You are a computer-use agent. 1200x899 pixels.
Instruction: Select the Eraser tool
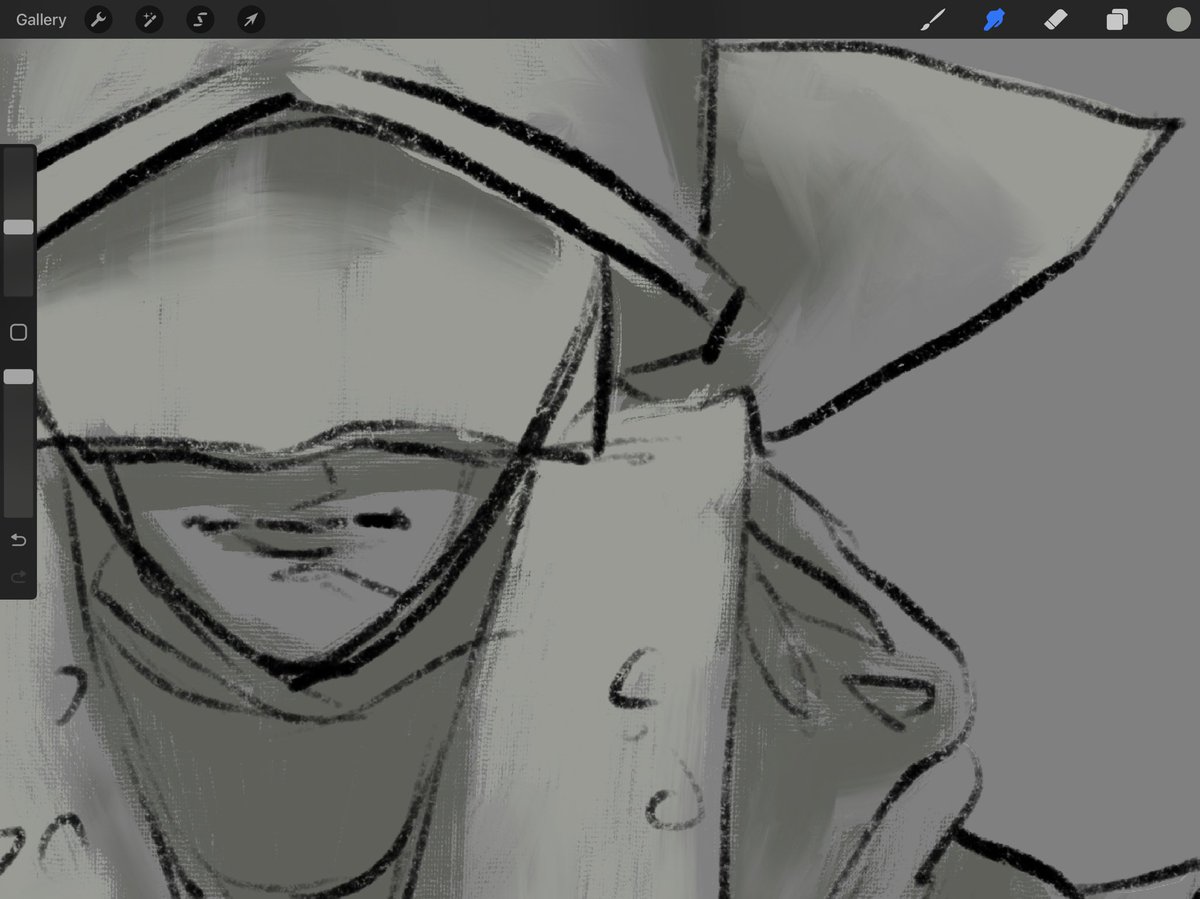pyautogui.click(x=1056, y=19)
